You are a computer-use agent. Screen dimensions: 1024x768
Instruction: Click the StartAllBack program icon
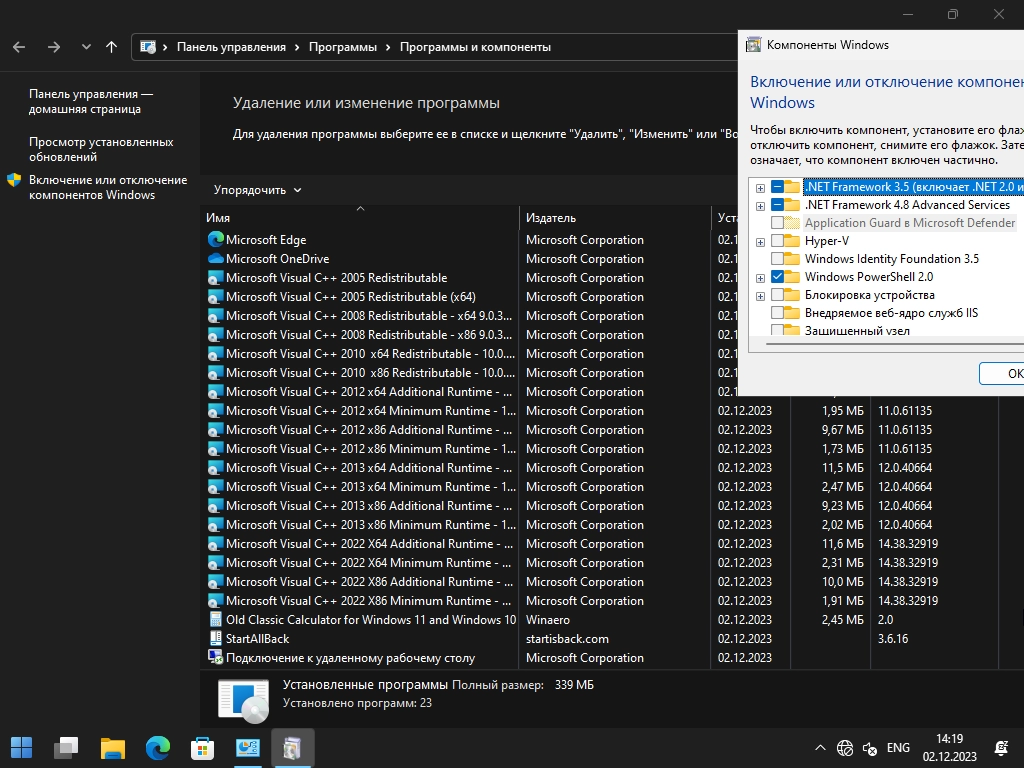[x=215, y=639]
